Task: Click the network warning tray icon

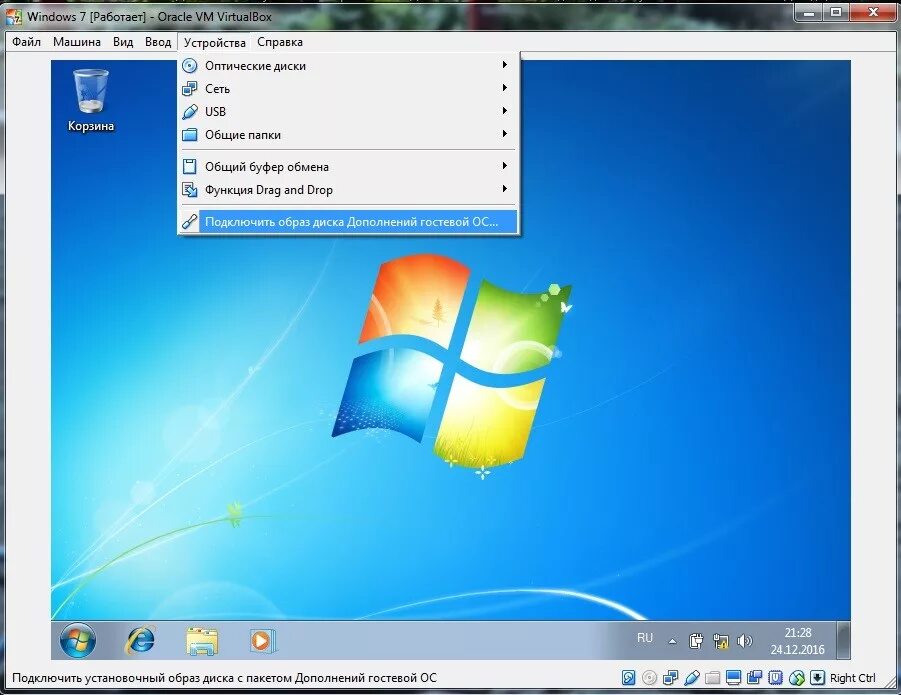Action: coord(721,640)
